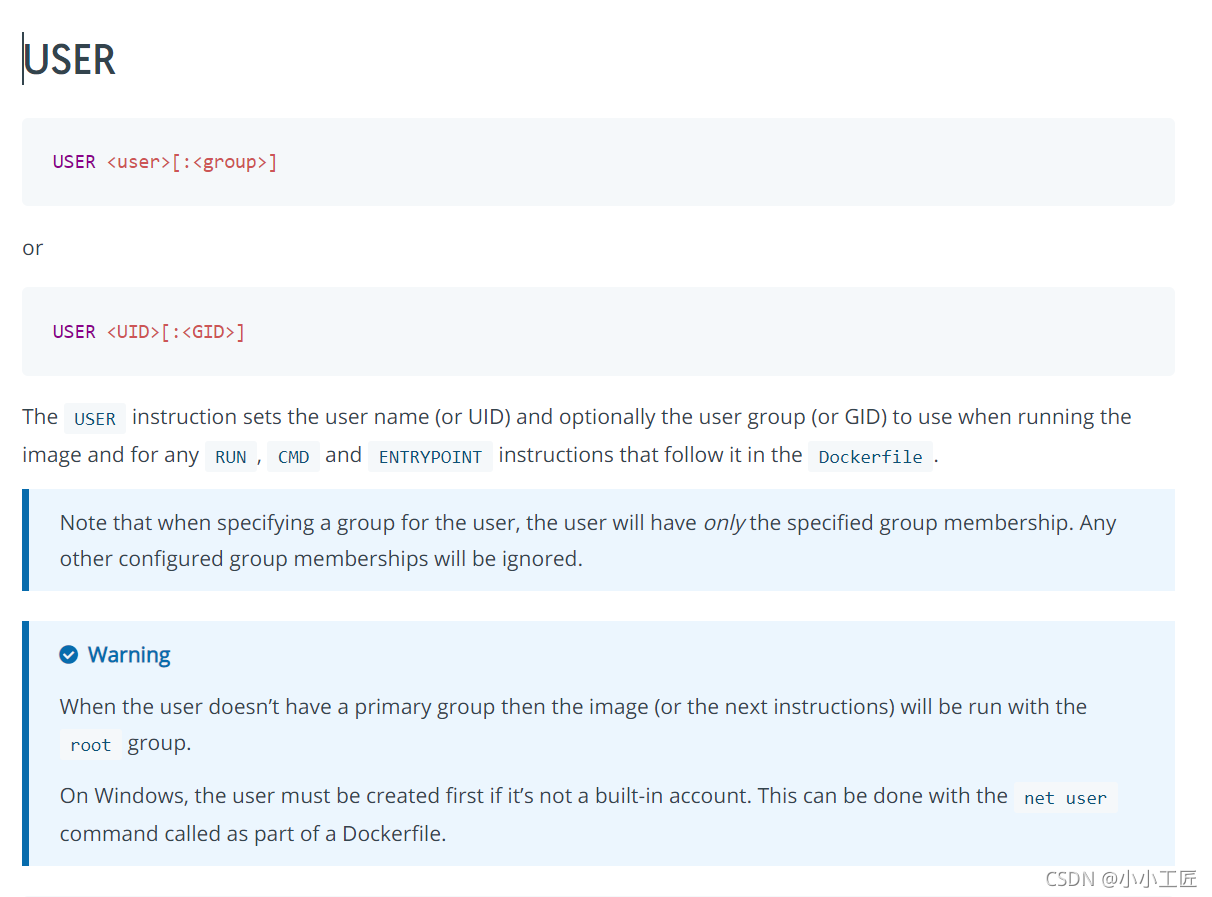The width and height of the screenshot is (1212, 897).
Task: Click the inline ENTRYPOINT code tag
Action: (x=431, y=457)
